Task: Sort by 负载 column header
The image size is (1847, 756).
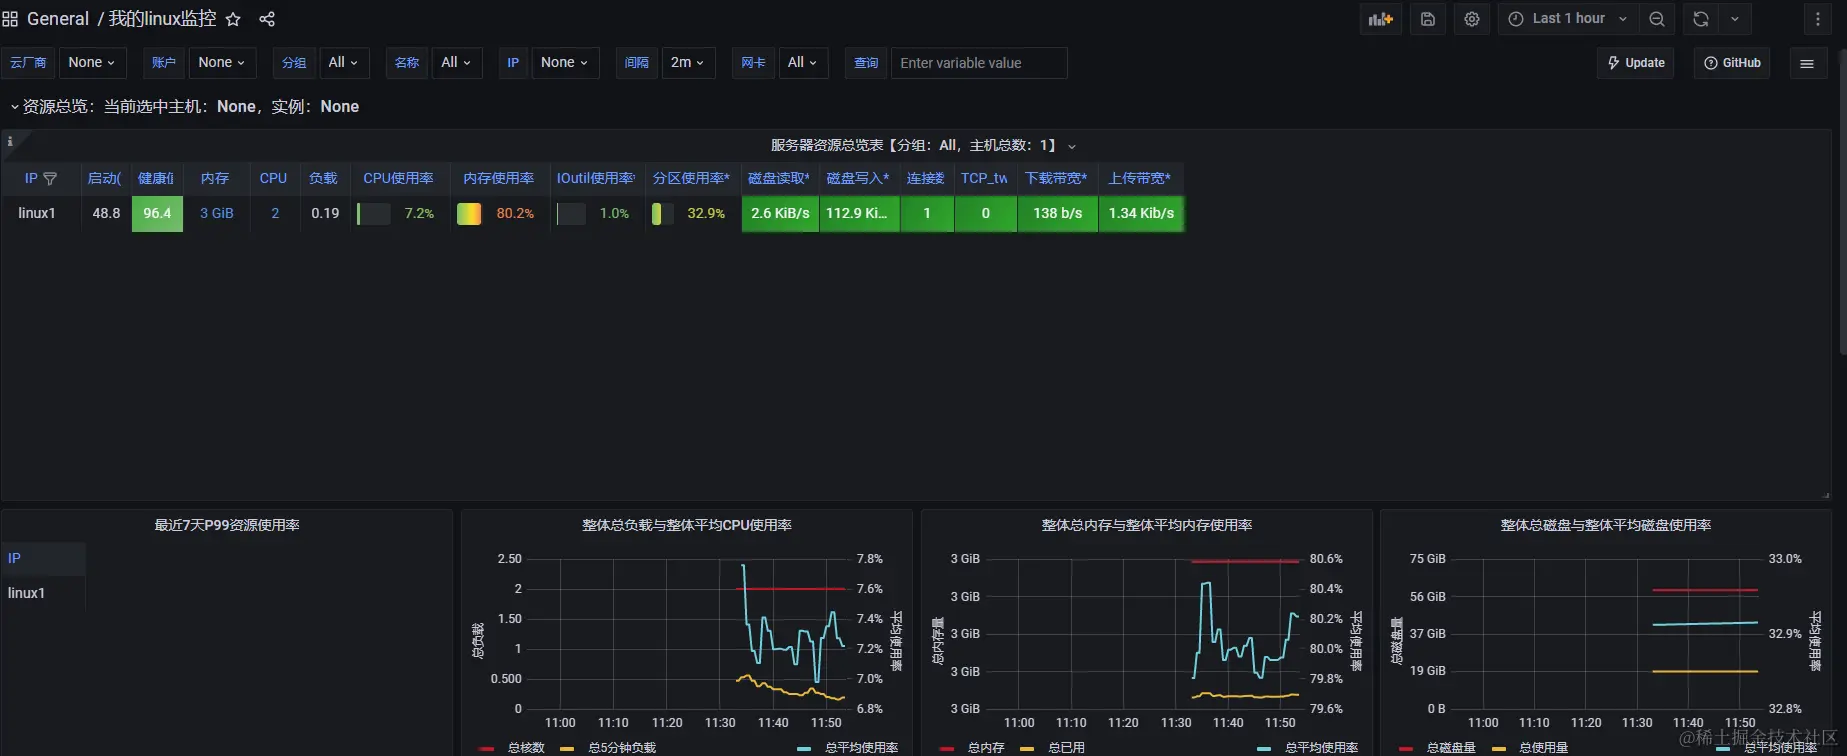Action: coord(323,178)
